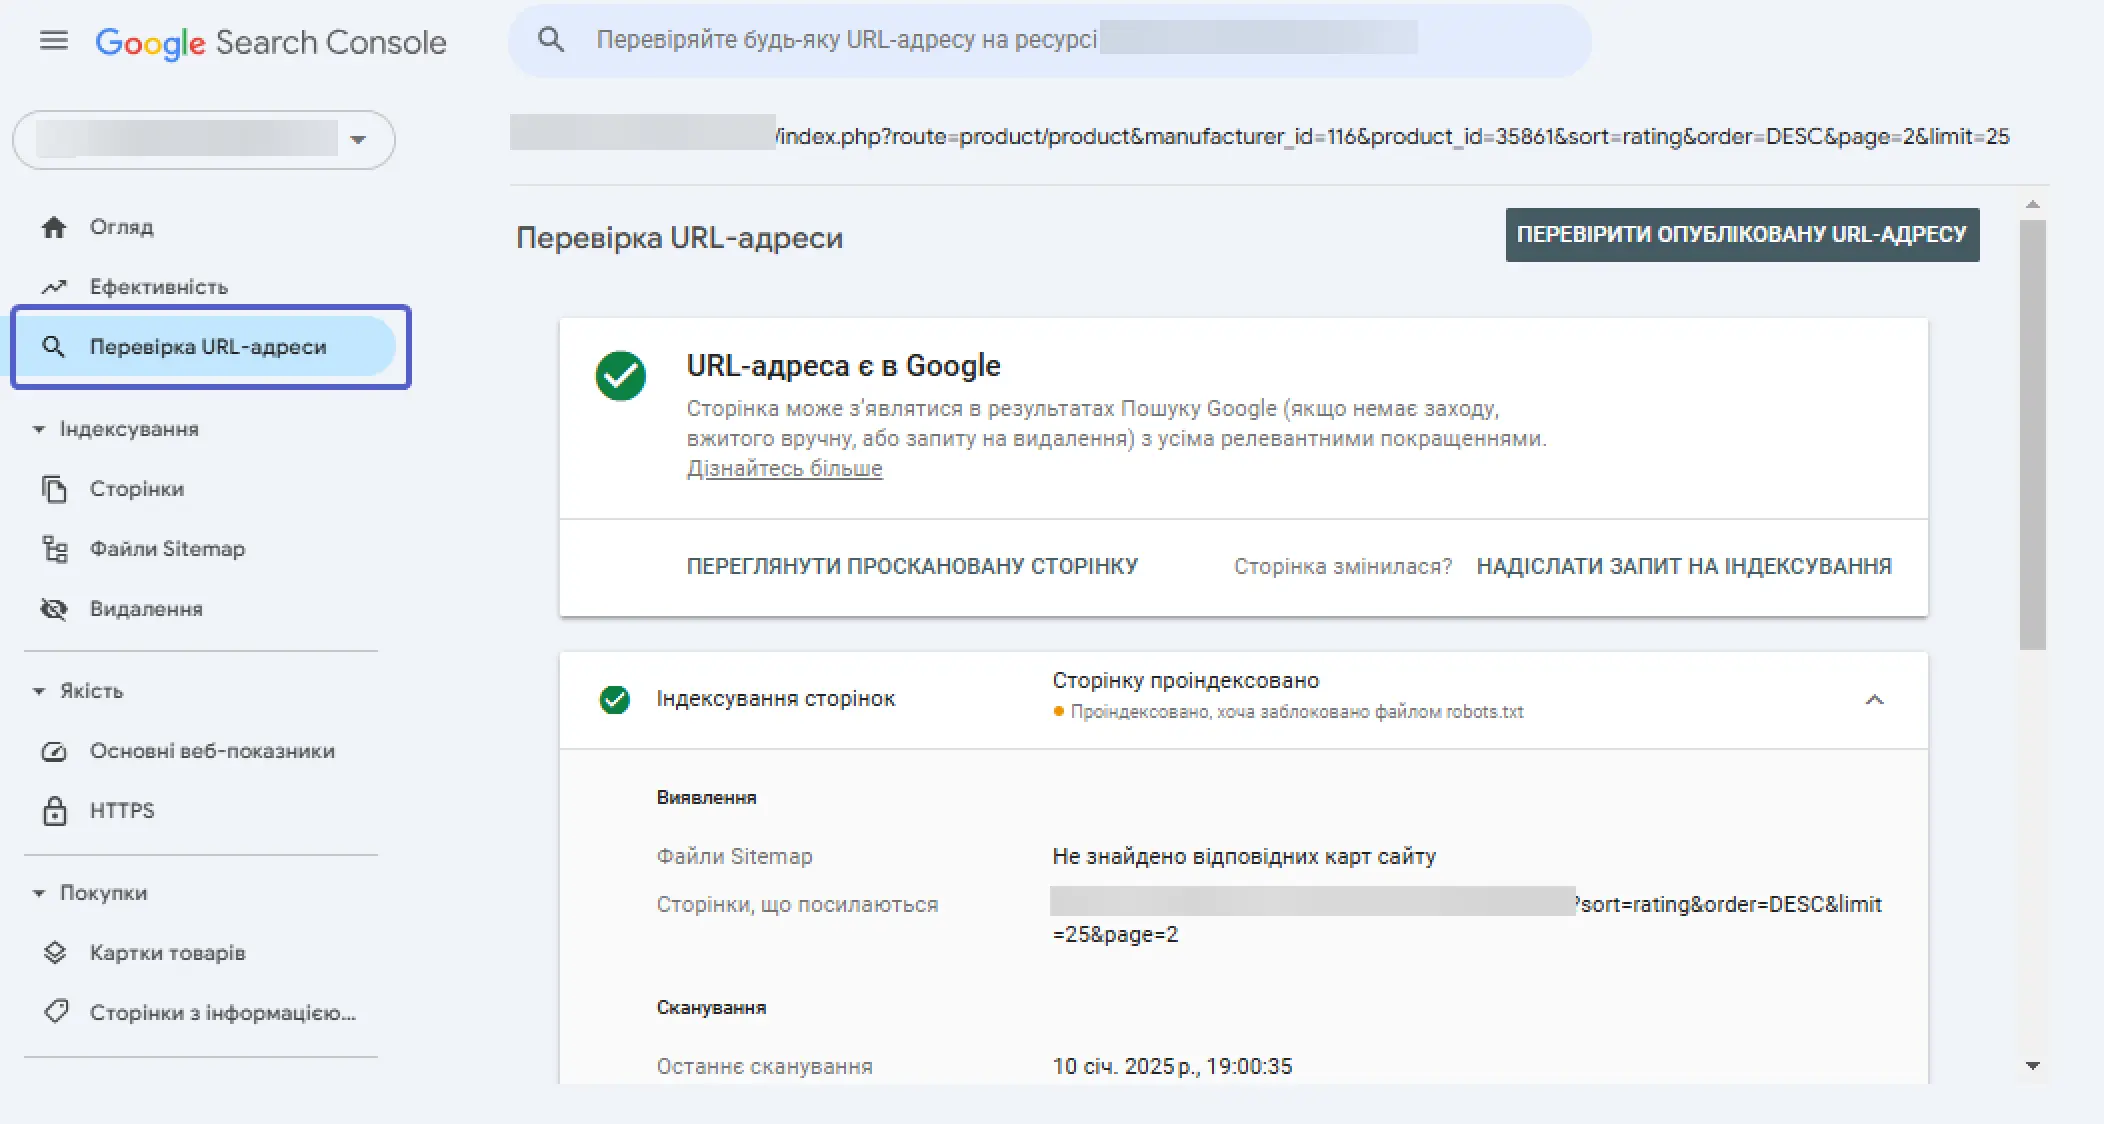
Task: Click the Сторінку проіндексовано status text
Action: tap(1185, 681)
